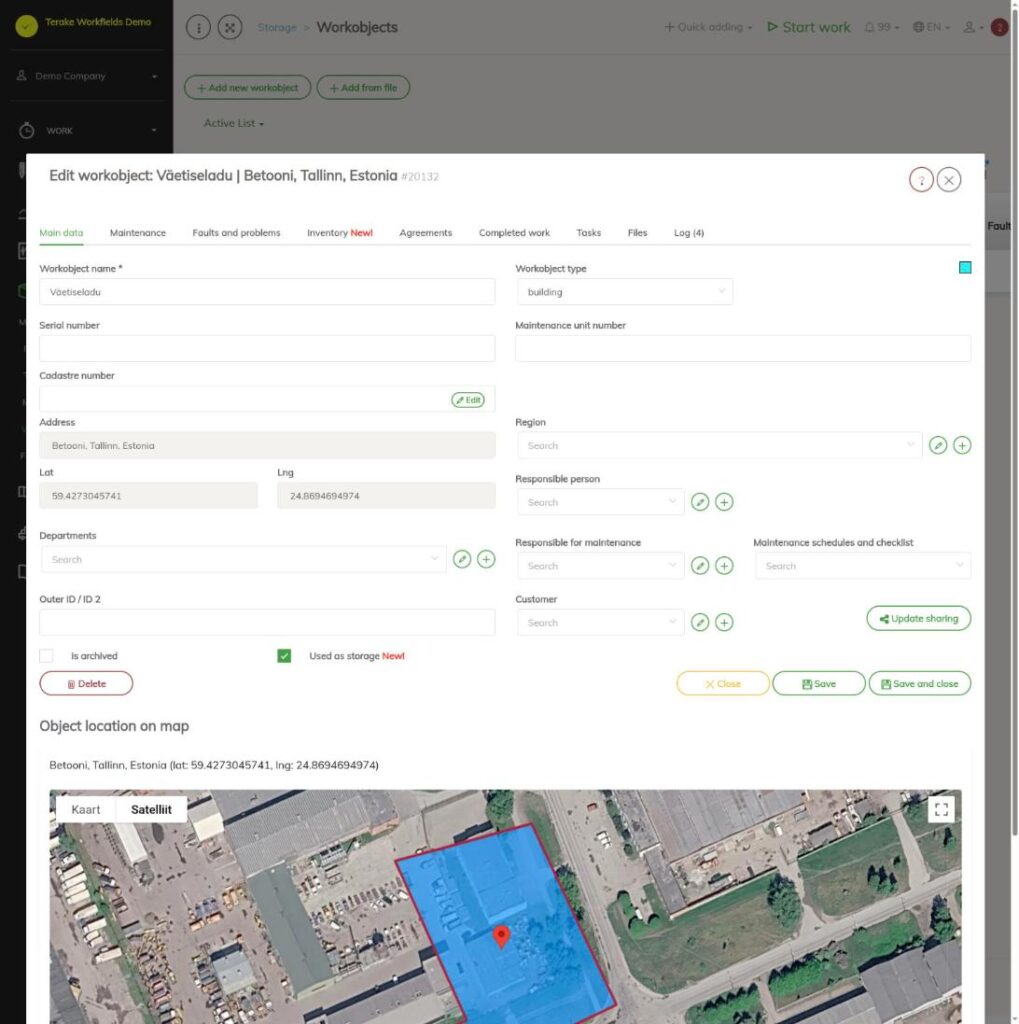Expand Maintenance schedules and checklist dropdown
The width and height of the screenshot is (1019, 1024).
click(x=863, y=566)
